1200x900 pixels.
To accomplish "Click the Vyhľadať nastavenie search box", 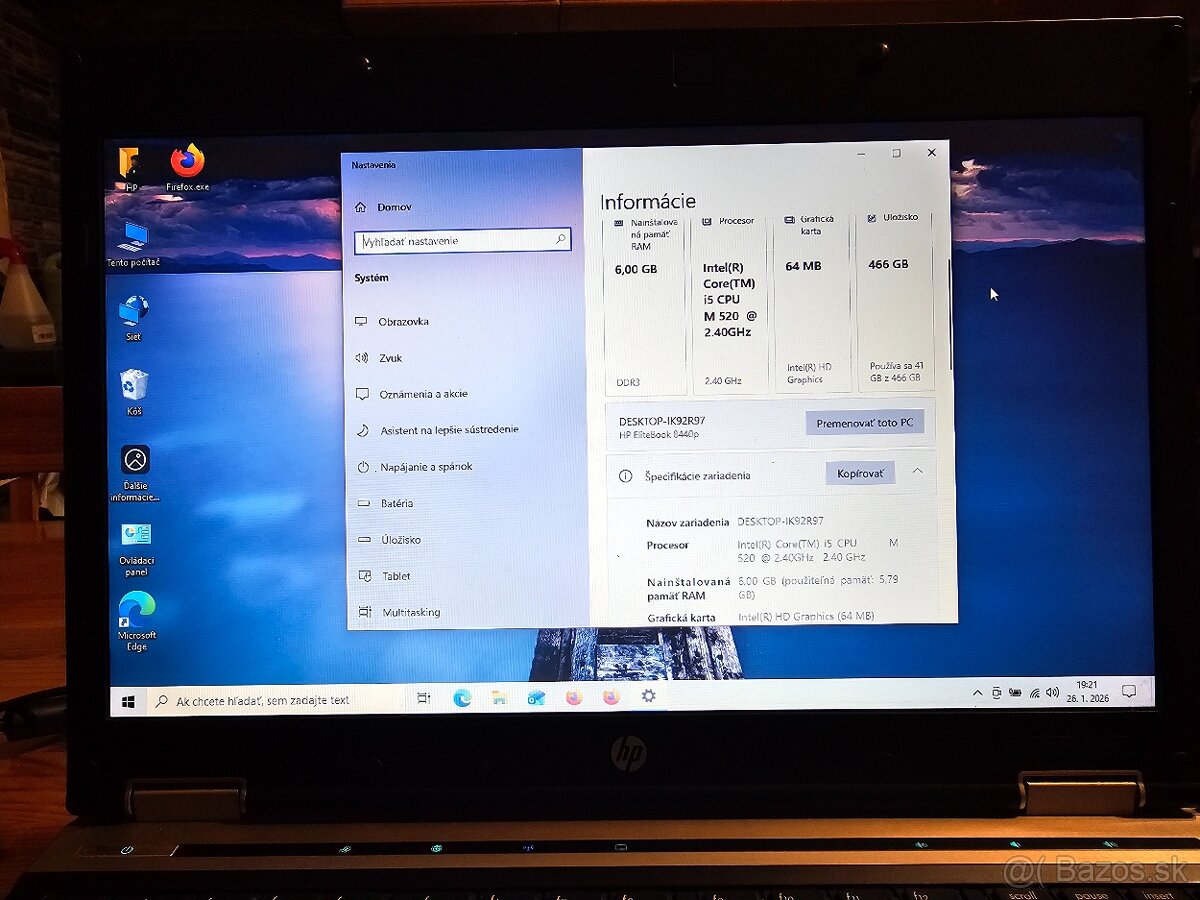I will coord(462,240).
